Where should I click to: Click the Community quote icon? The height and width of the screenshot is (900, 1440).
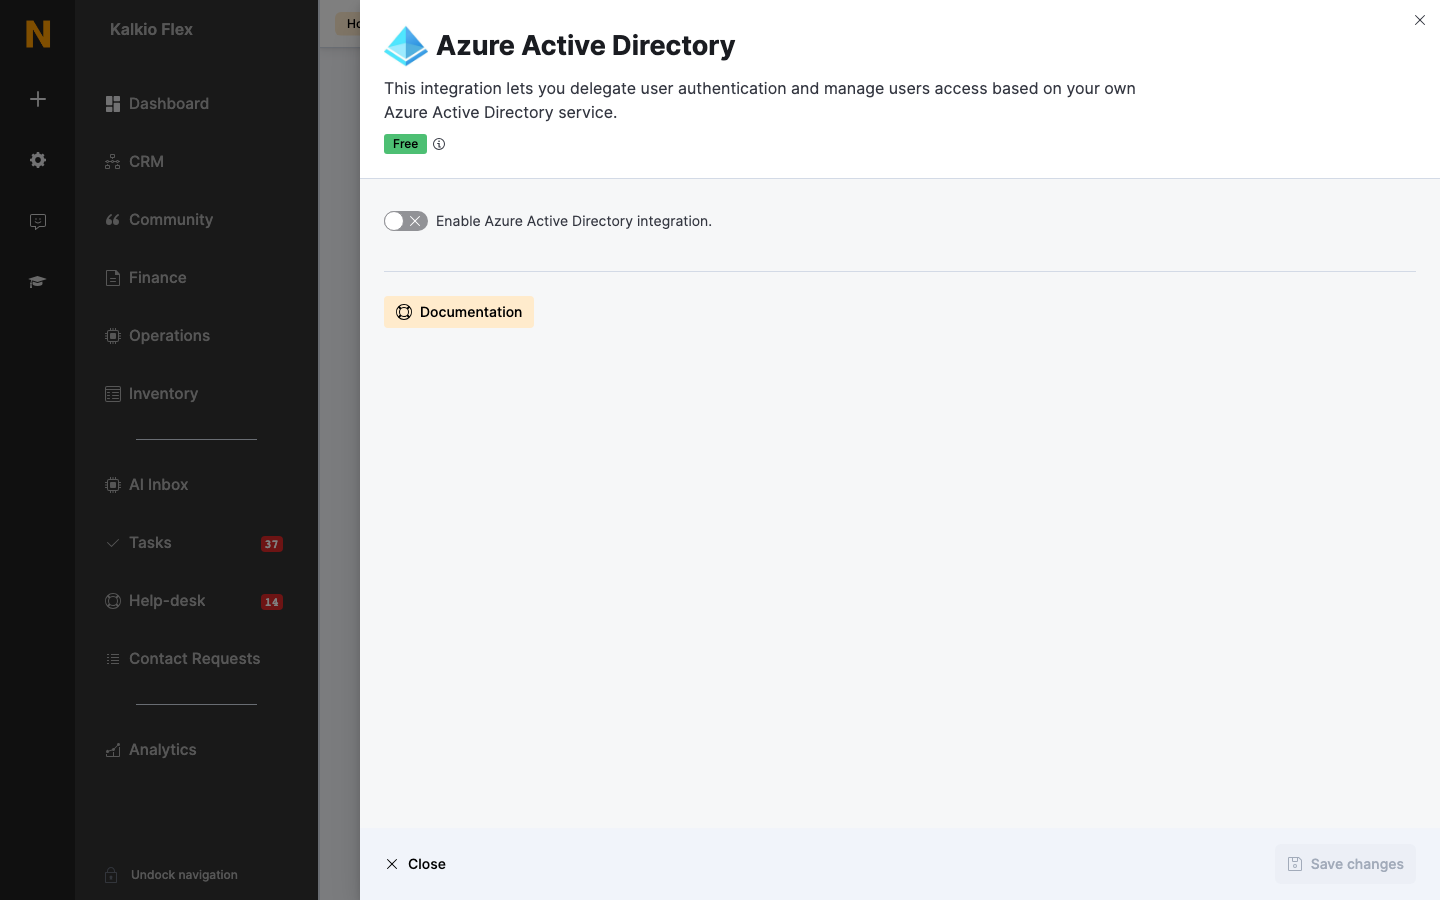coord(113,220)
